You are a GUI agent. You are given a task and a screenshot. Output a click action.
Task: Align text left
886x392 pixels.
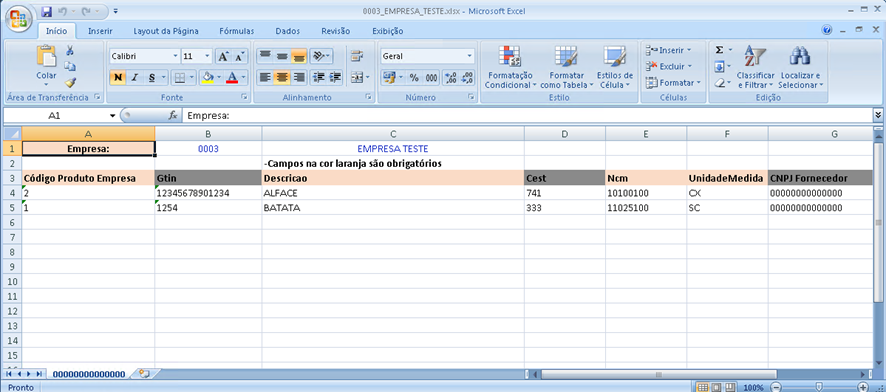tap(265, 77)
